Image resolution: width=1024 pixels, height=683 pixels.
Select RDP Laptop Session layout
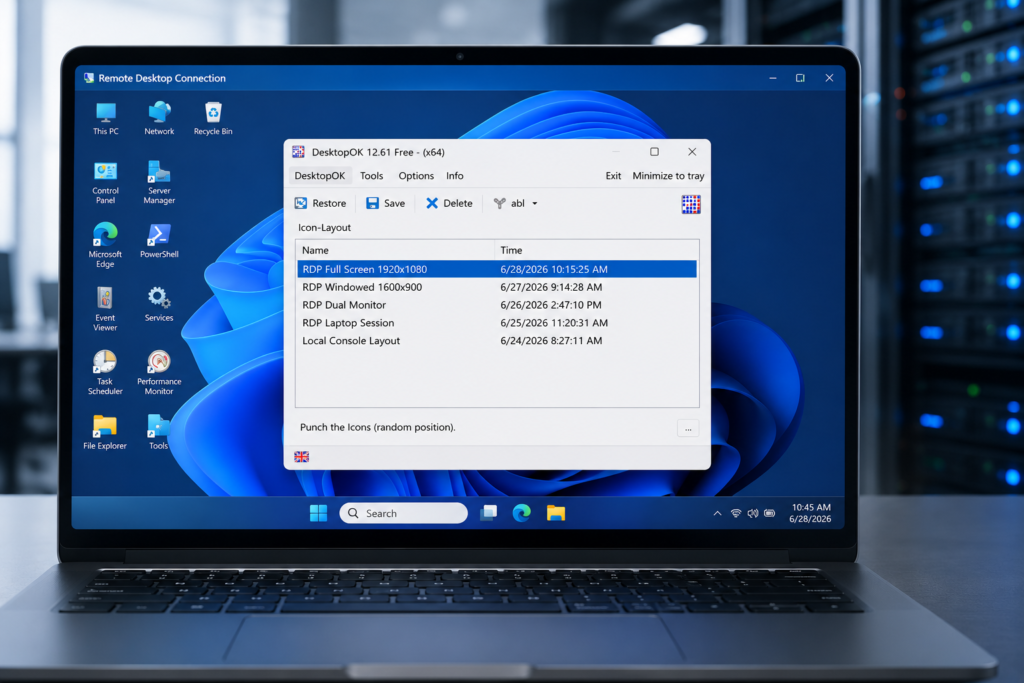click(x=497, y=323)
